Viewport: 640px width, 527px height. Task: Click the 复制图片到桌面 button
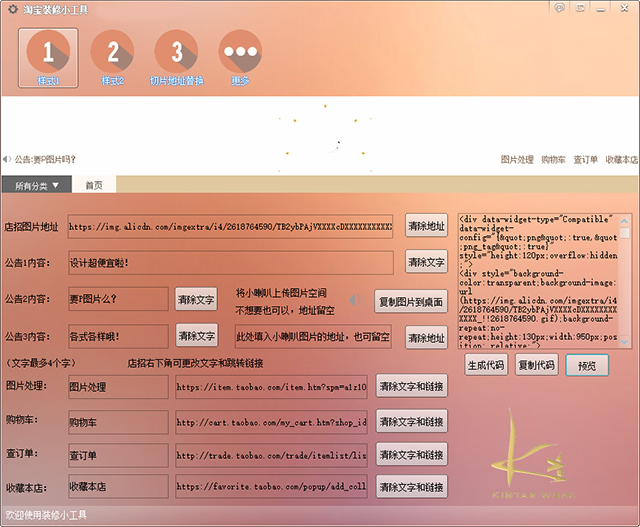(411, 302)
